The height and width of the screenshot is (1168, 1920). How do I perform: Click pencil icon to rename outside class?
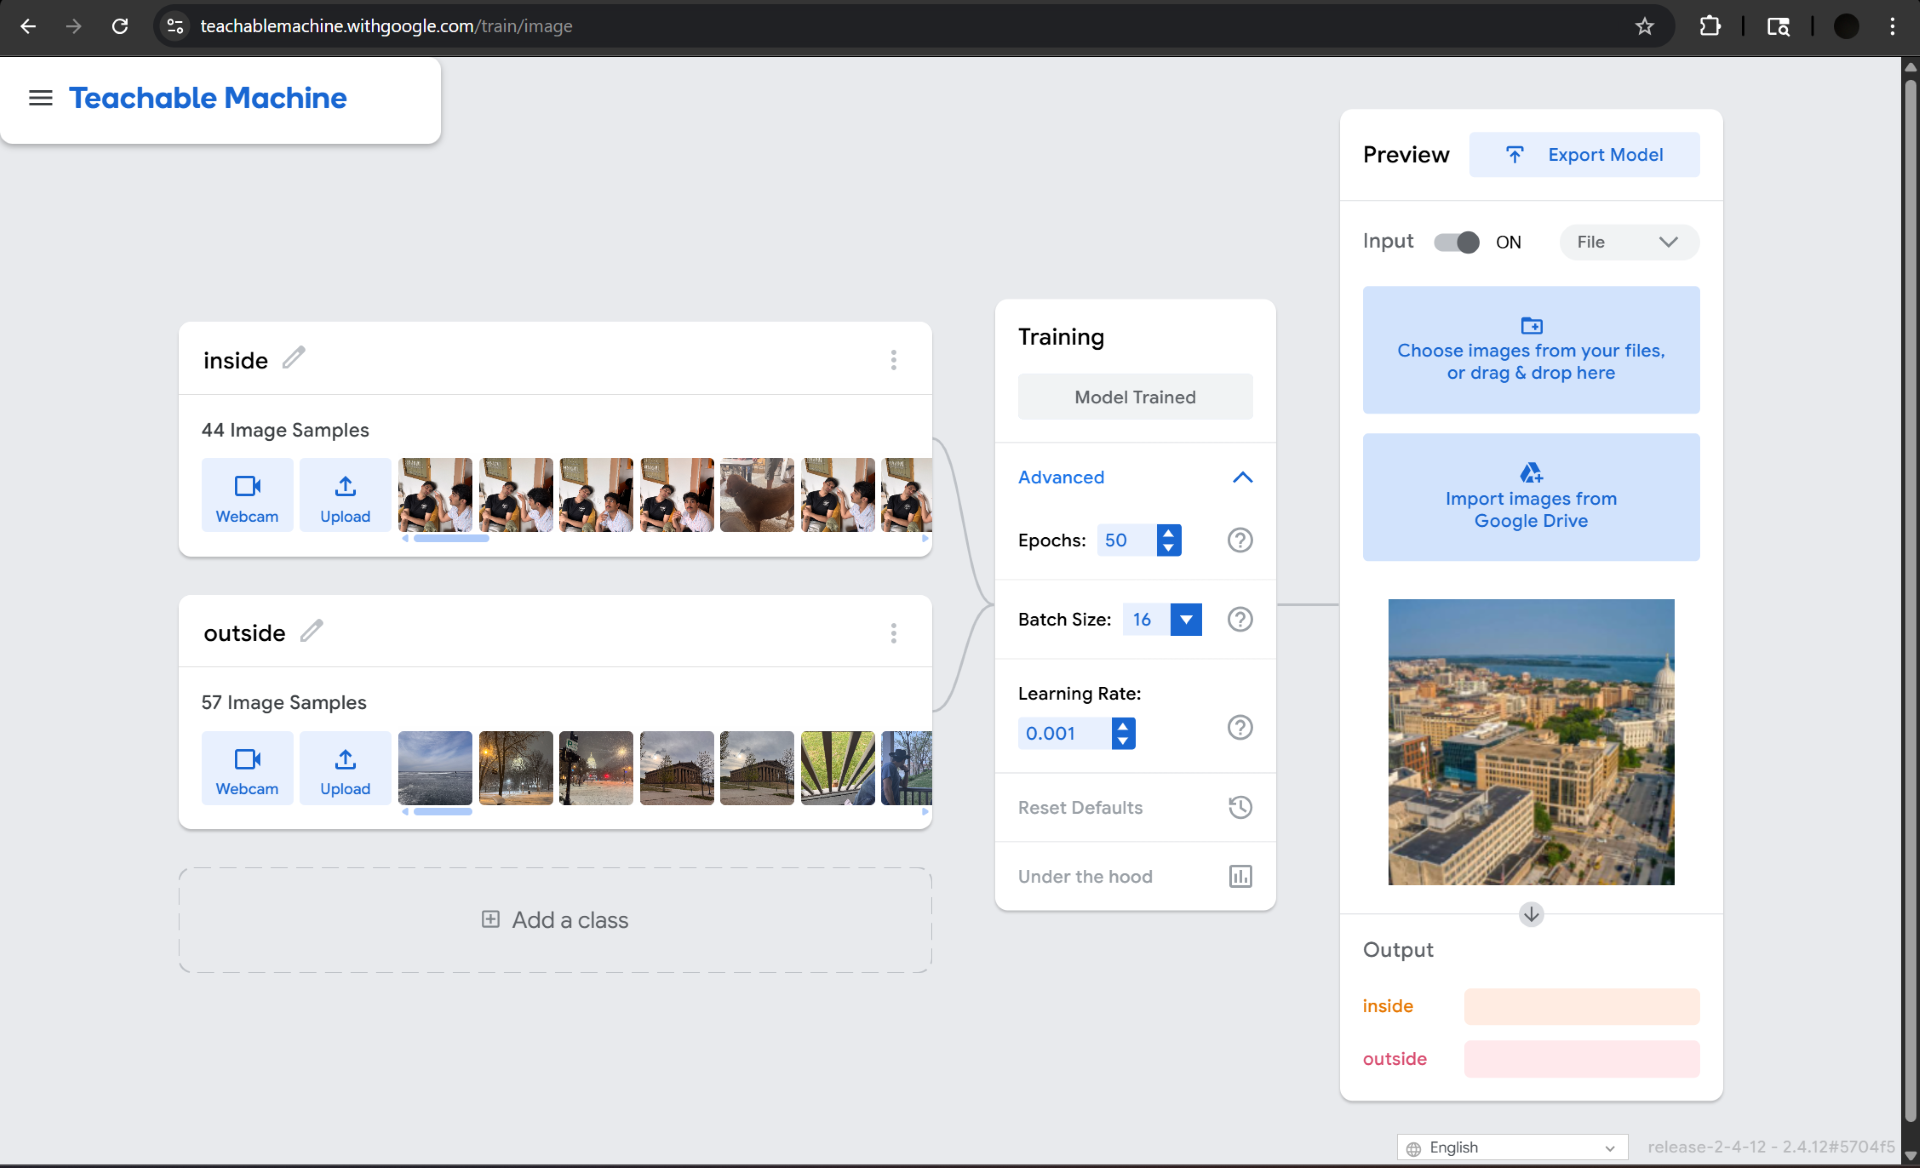pos(311,631)
